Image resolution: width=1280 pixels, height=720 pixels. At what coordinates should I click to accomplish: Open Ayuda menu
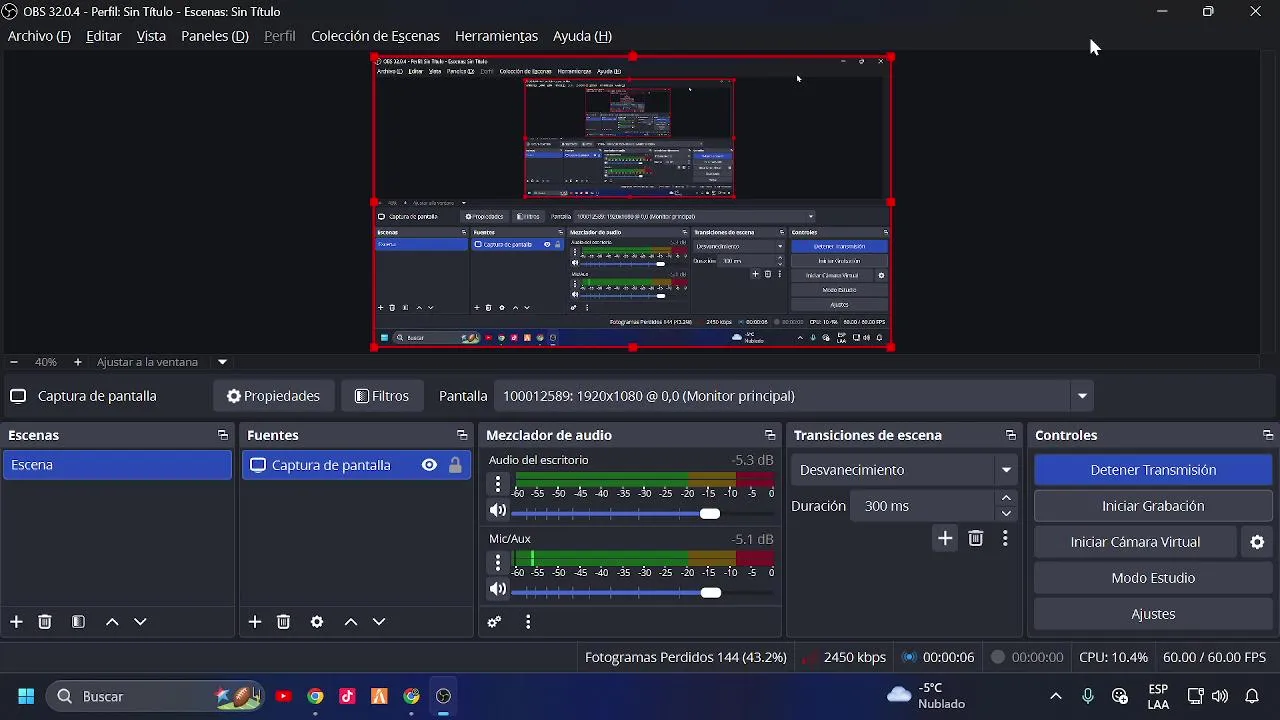(582, 36)
